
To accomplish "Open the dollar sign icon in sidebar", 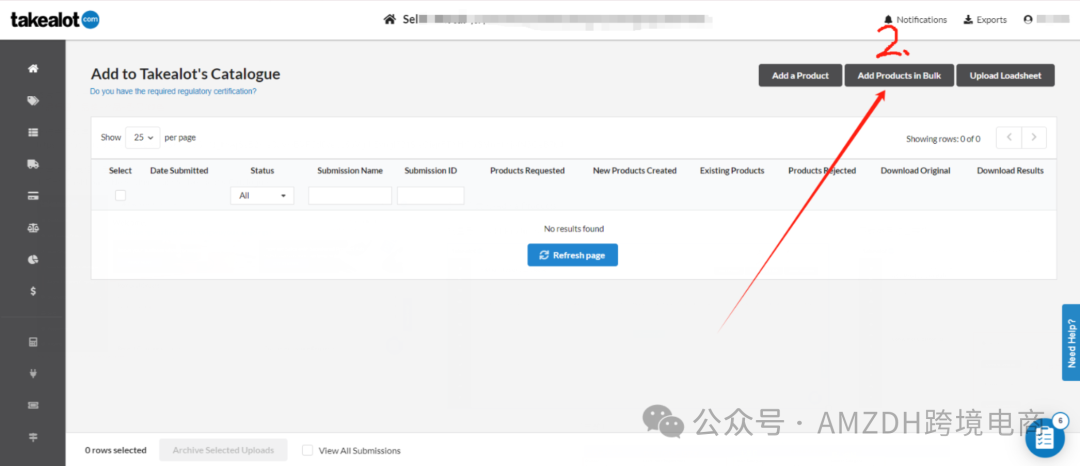I will point(32,291).
